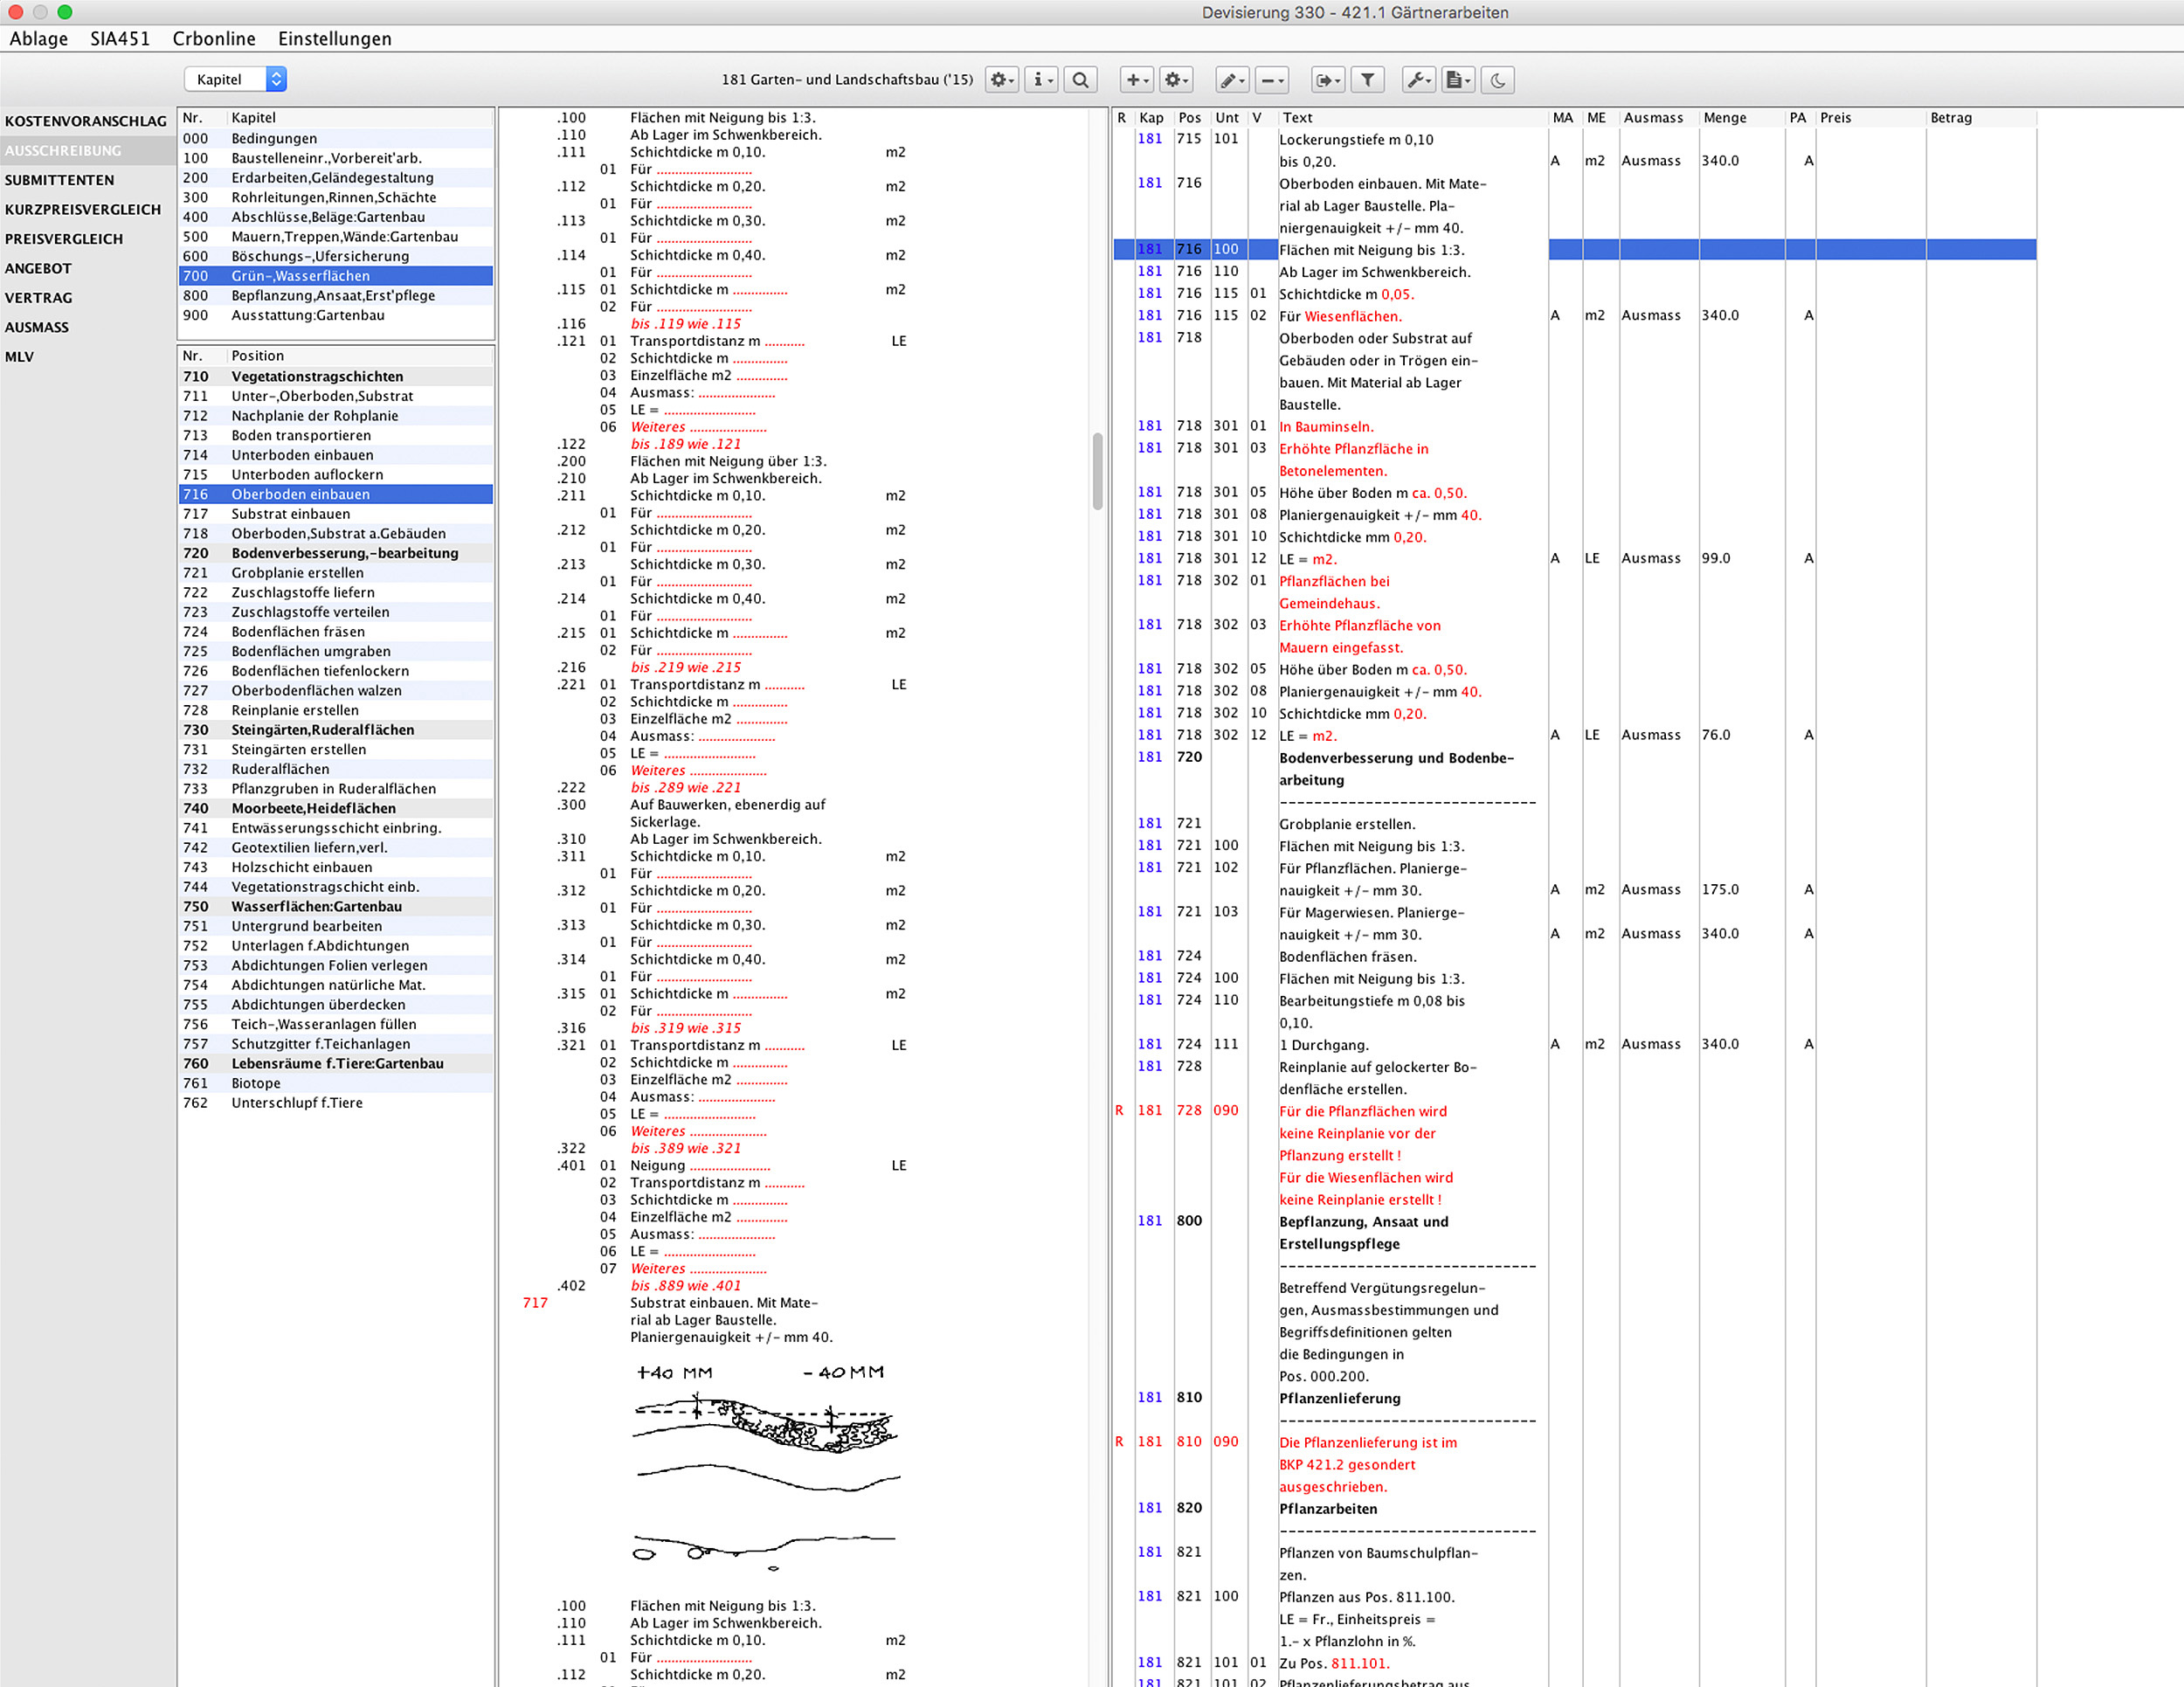The width and height of the screenshot is (2184, 1687).
Task: Select position 716 Oberboden einbauen
Action: tap(336, 494)
